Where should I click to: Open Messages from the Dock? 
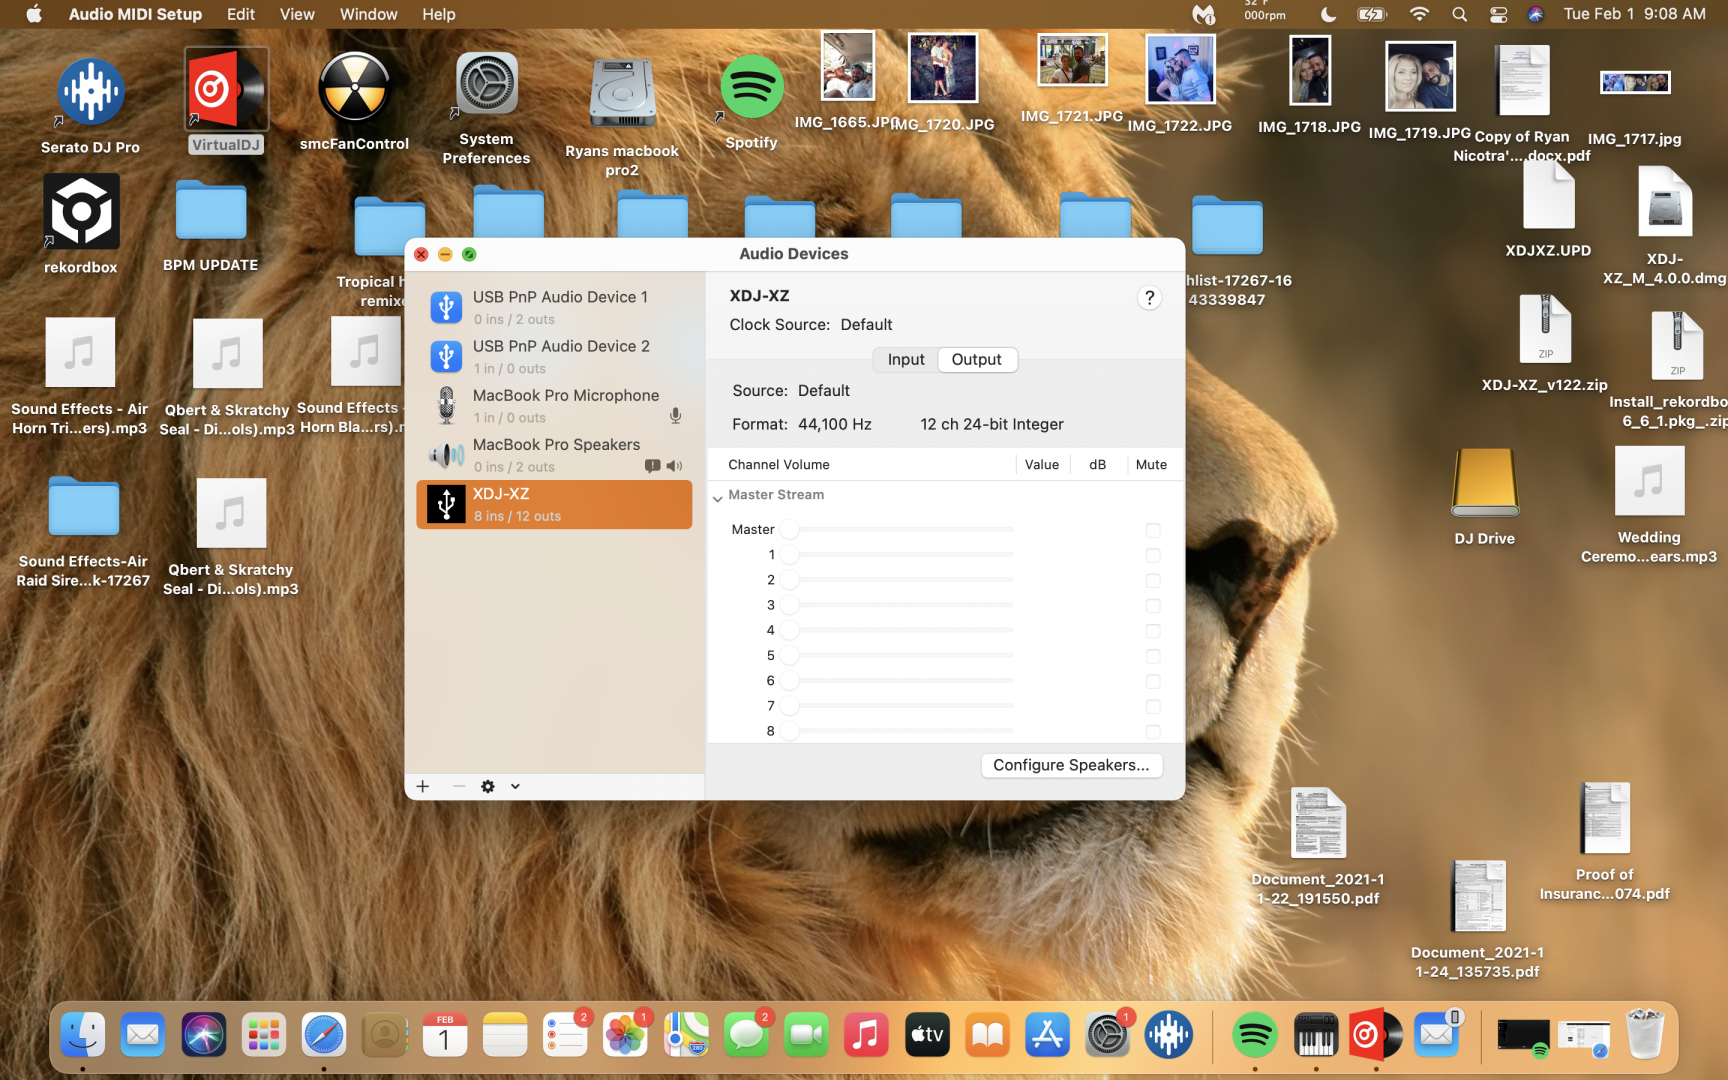746,1035
